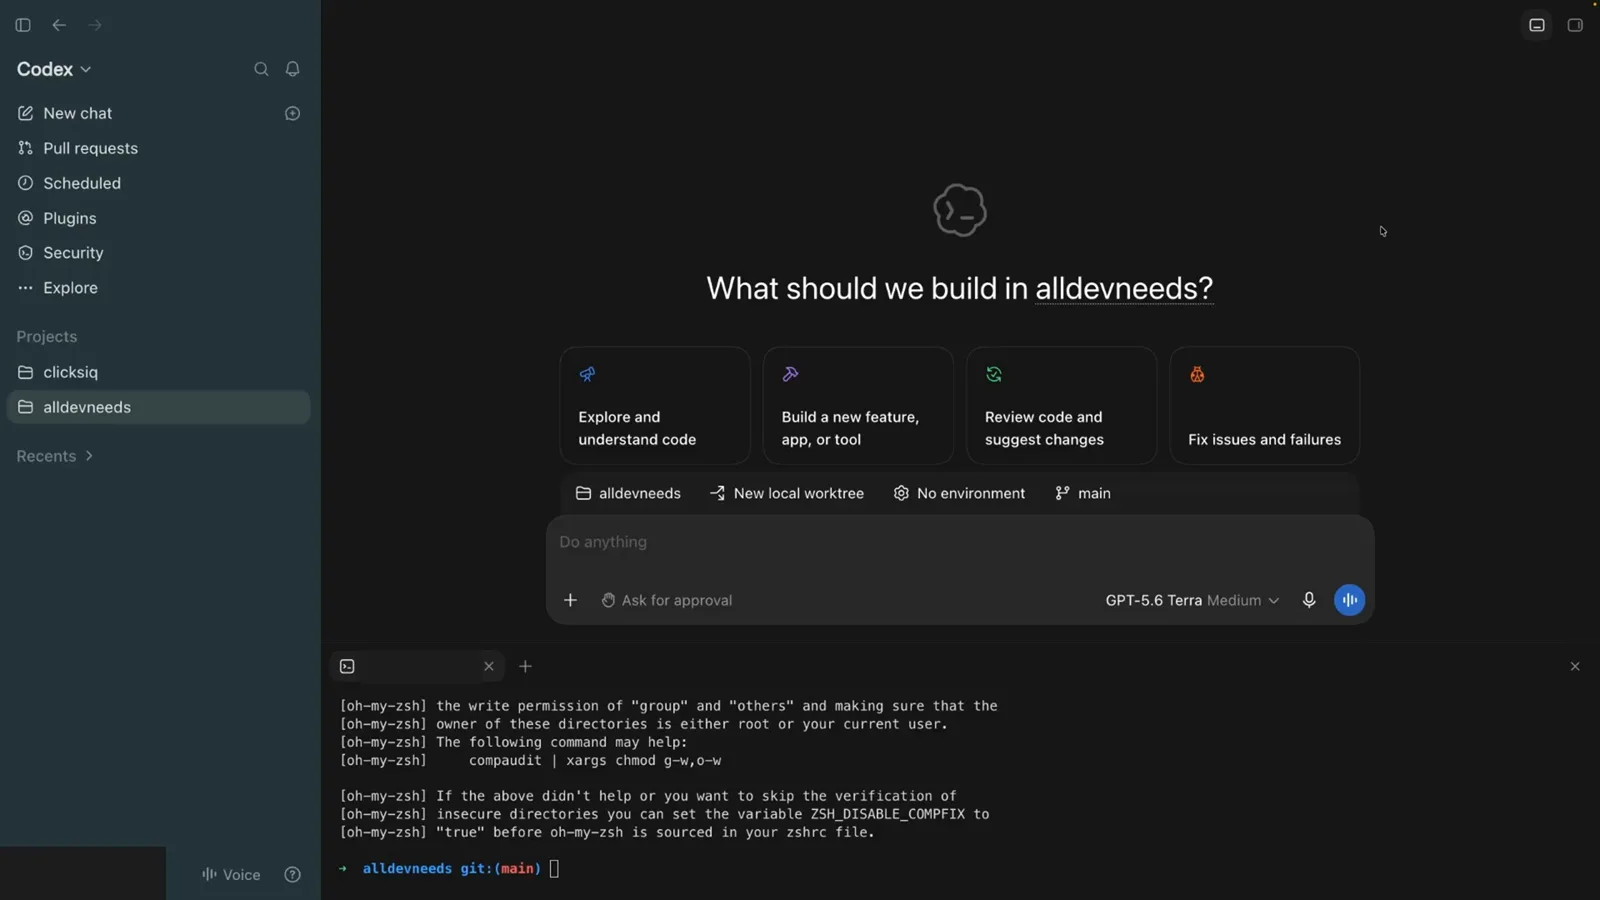Click the alldevneeds link in heading
Screen dimensions: 1600x900
tap(1124, 289)
